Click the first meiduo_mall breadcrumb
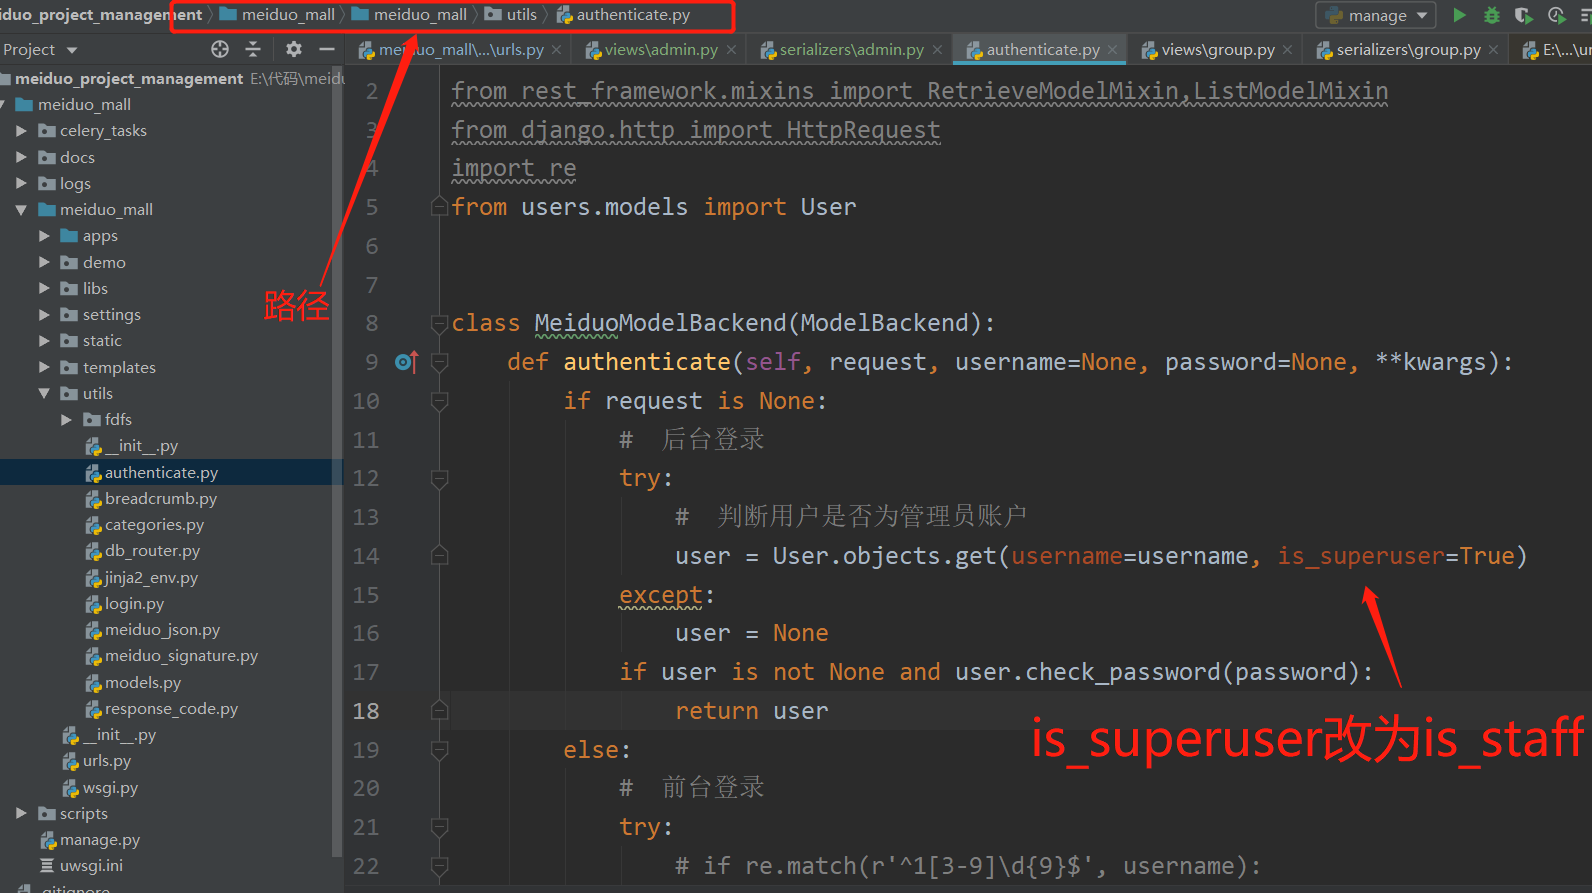The width and height of the screenshot is (1592, 893). tap(277, 15)
